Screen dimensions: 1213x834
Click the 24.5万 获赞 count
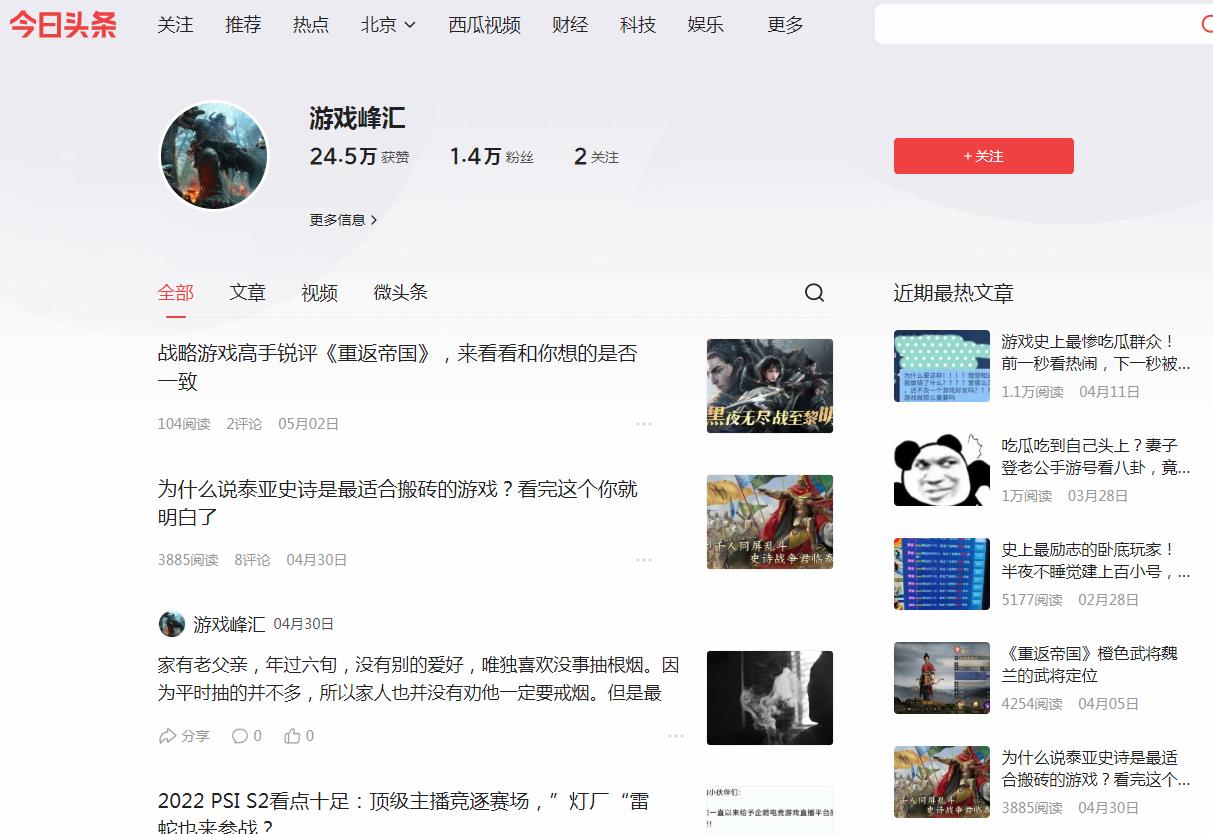359,156
